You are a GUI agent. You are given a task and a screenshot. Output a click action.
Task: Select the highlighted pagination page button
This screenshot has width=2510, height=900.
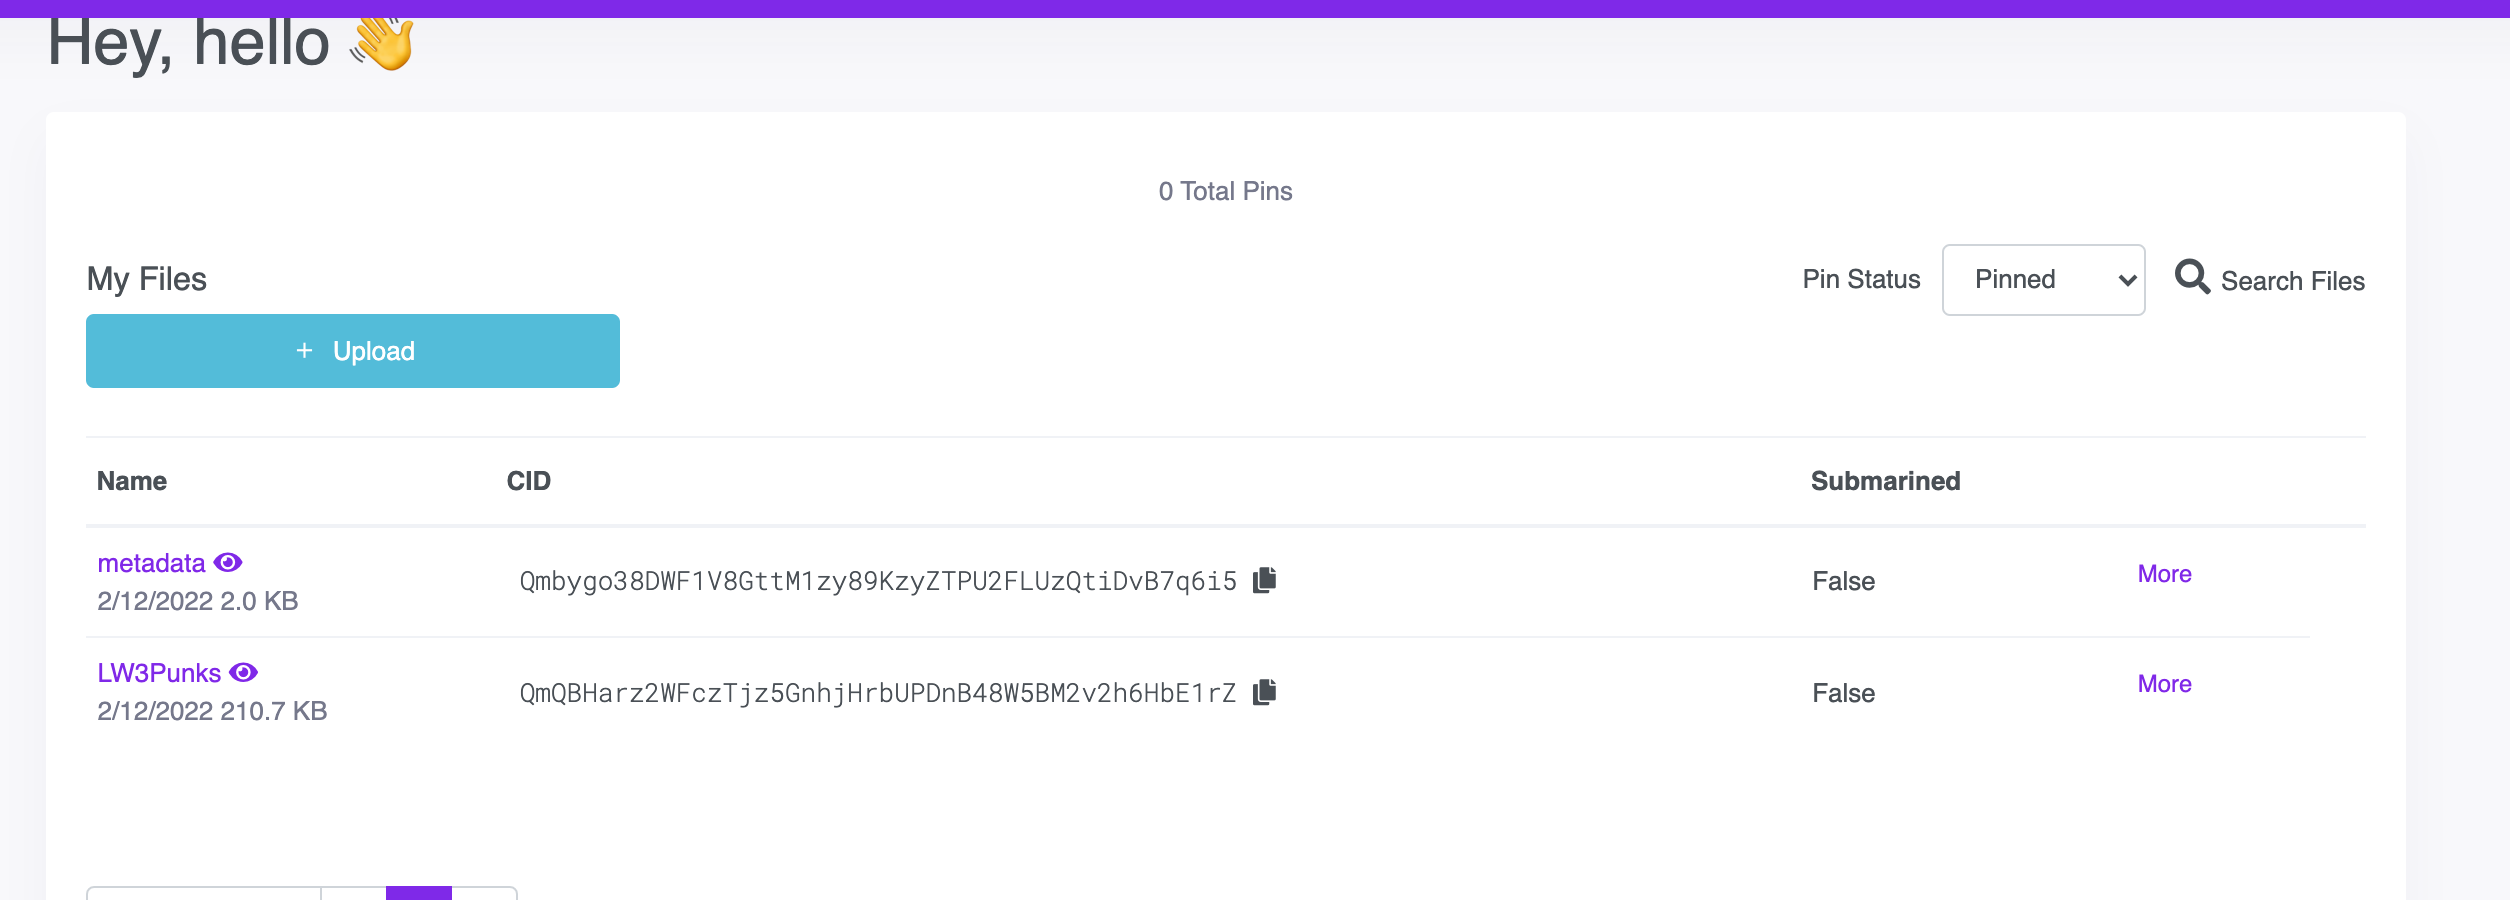pos(419,894)
